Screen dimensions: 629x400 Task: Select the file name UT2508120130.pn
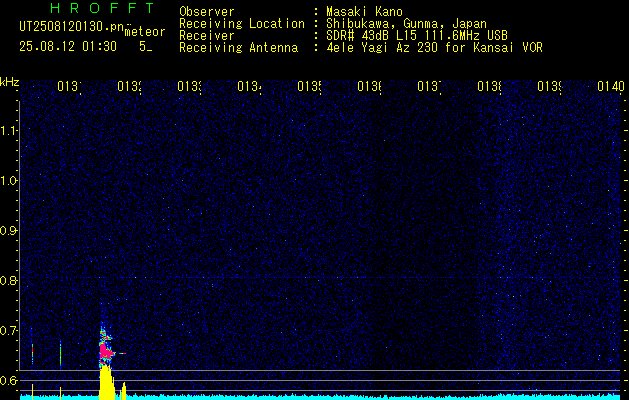[71, 26]
